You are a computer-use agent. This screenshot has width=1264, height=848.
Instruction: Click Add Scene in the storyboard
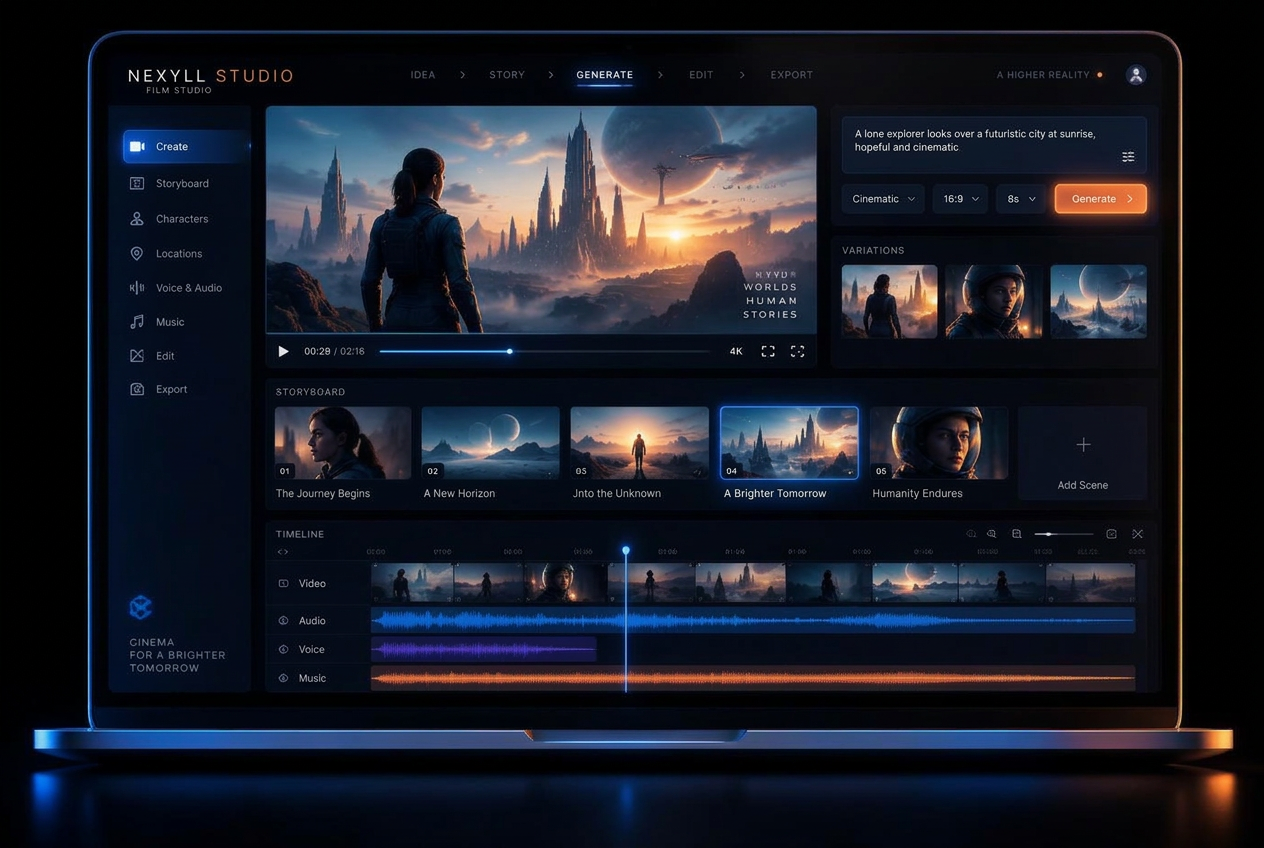1082,453
